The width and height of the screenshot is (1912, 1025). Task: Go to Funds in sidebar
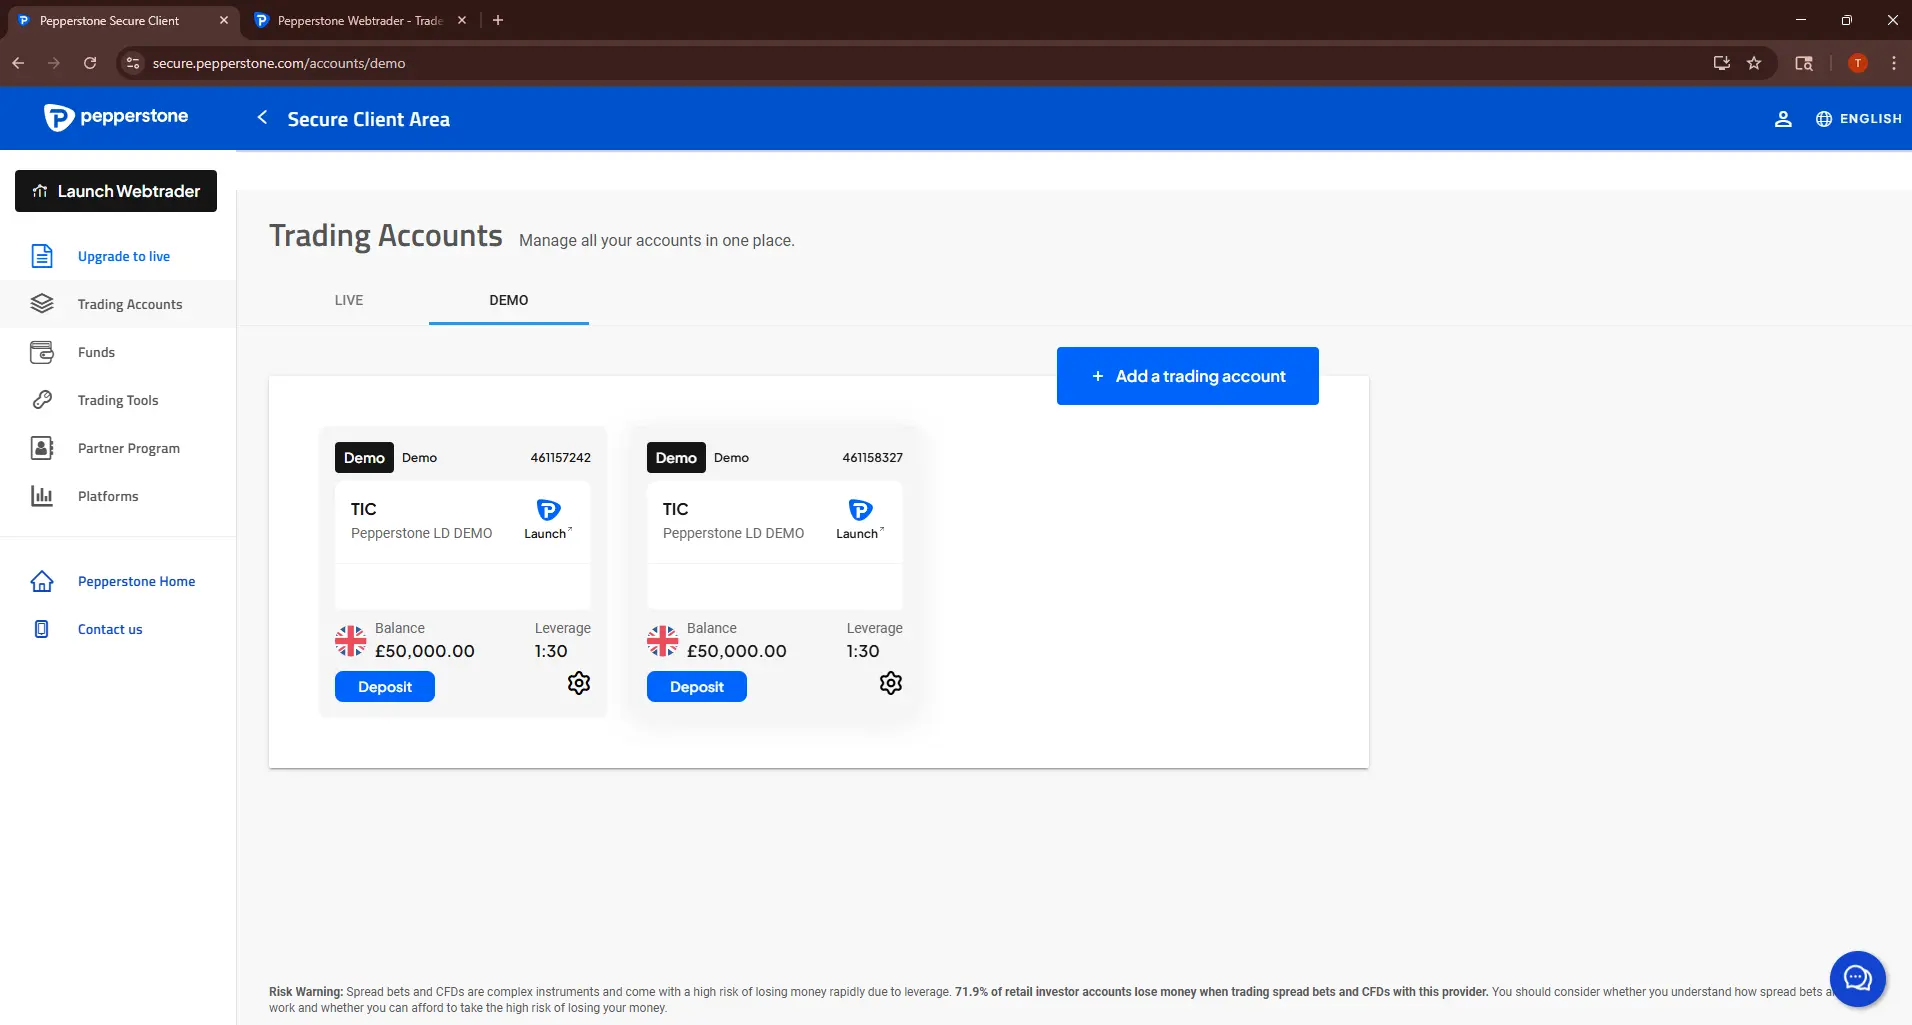pyautogui.click(x=96, y=352)
